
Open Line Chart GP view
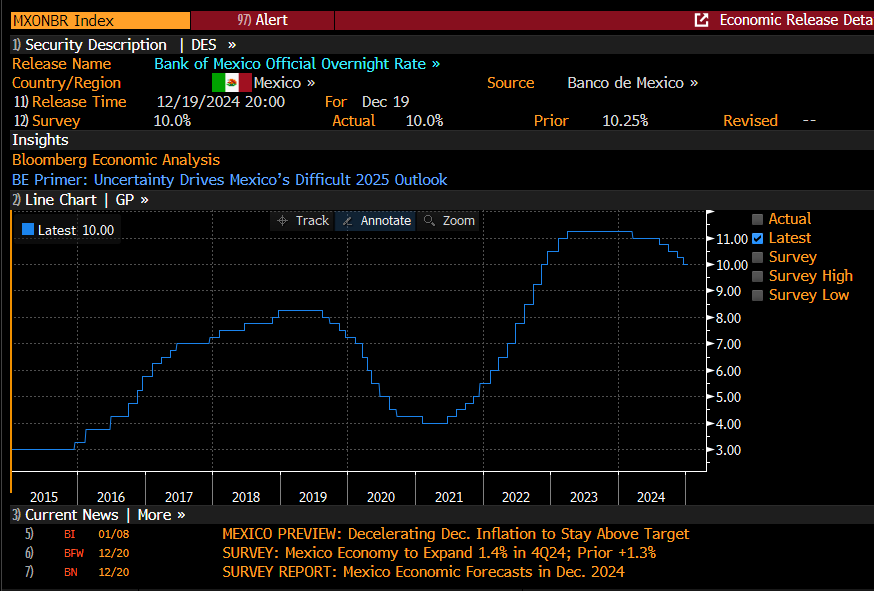point(80,200)
